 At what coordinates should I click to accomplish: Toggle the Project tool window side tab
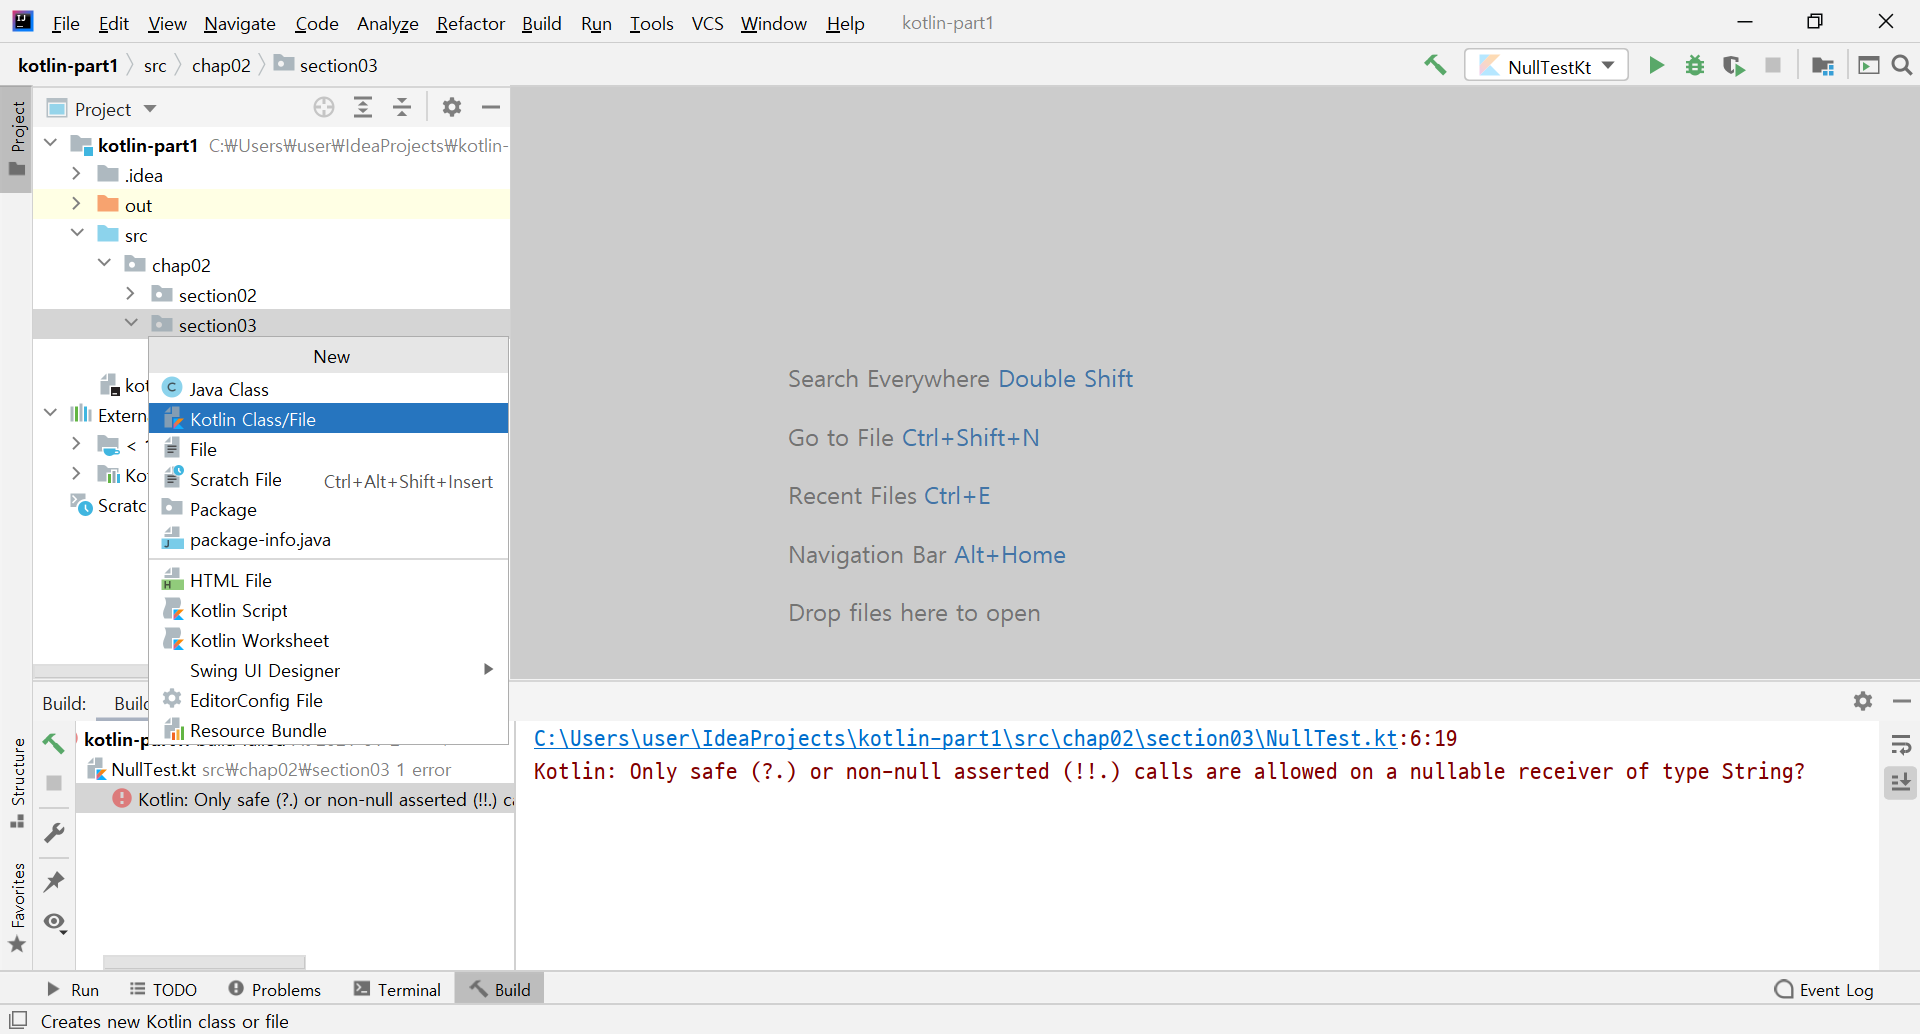17,138
